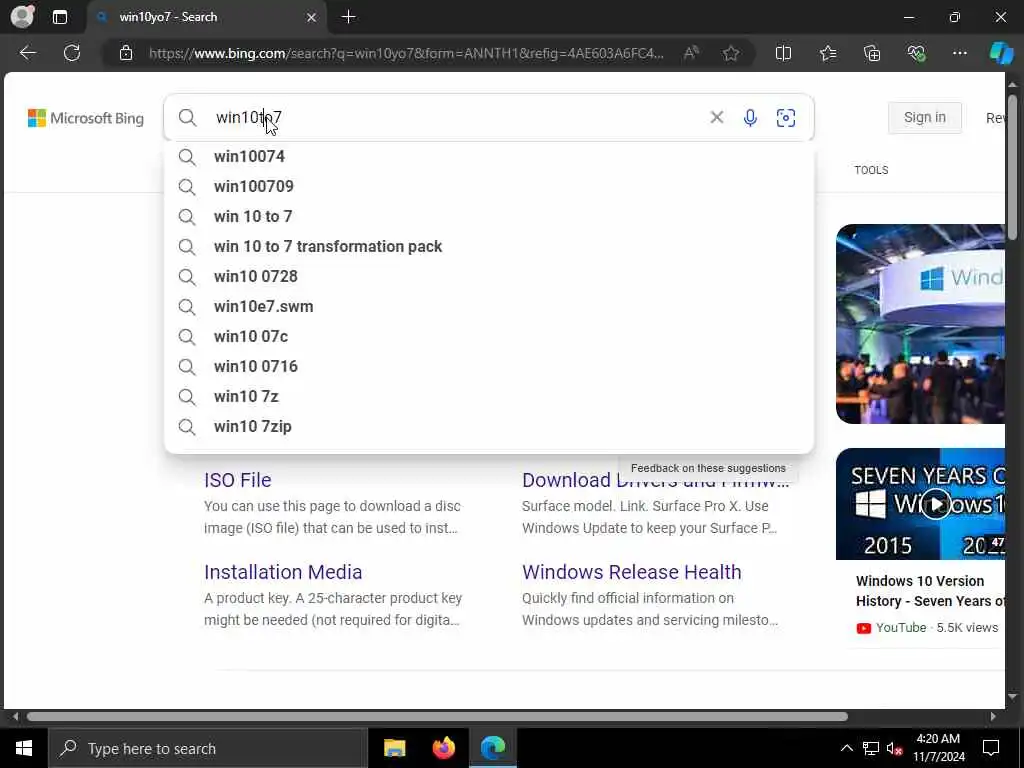The width and height of the screenshot is (1024, 768).
Task: Refresh the current page
Action: 72,53
